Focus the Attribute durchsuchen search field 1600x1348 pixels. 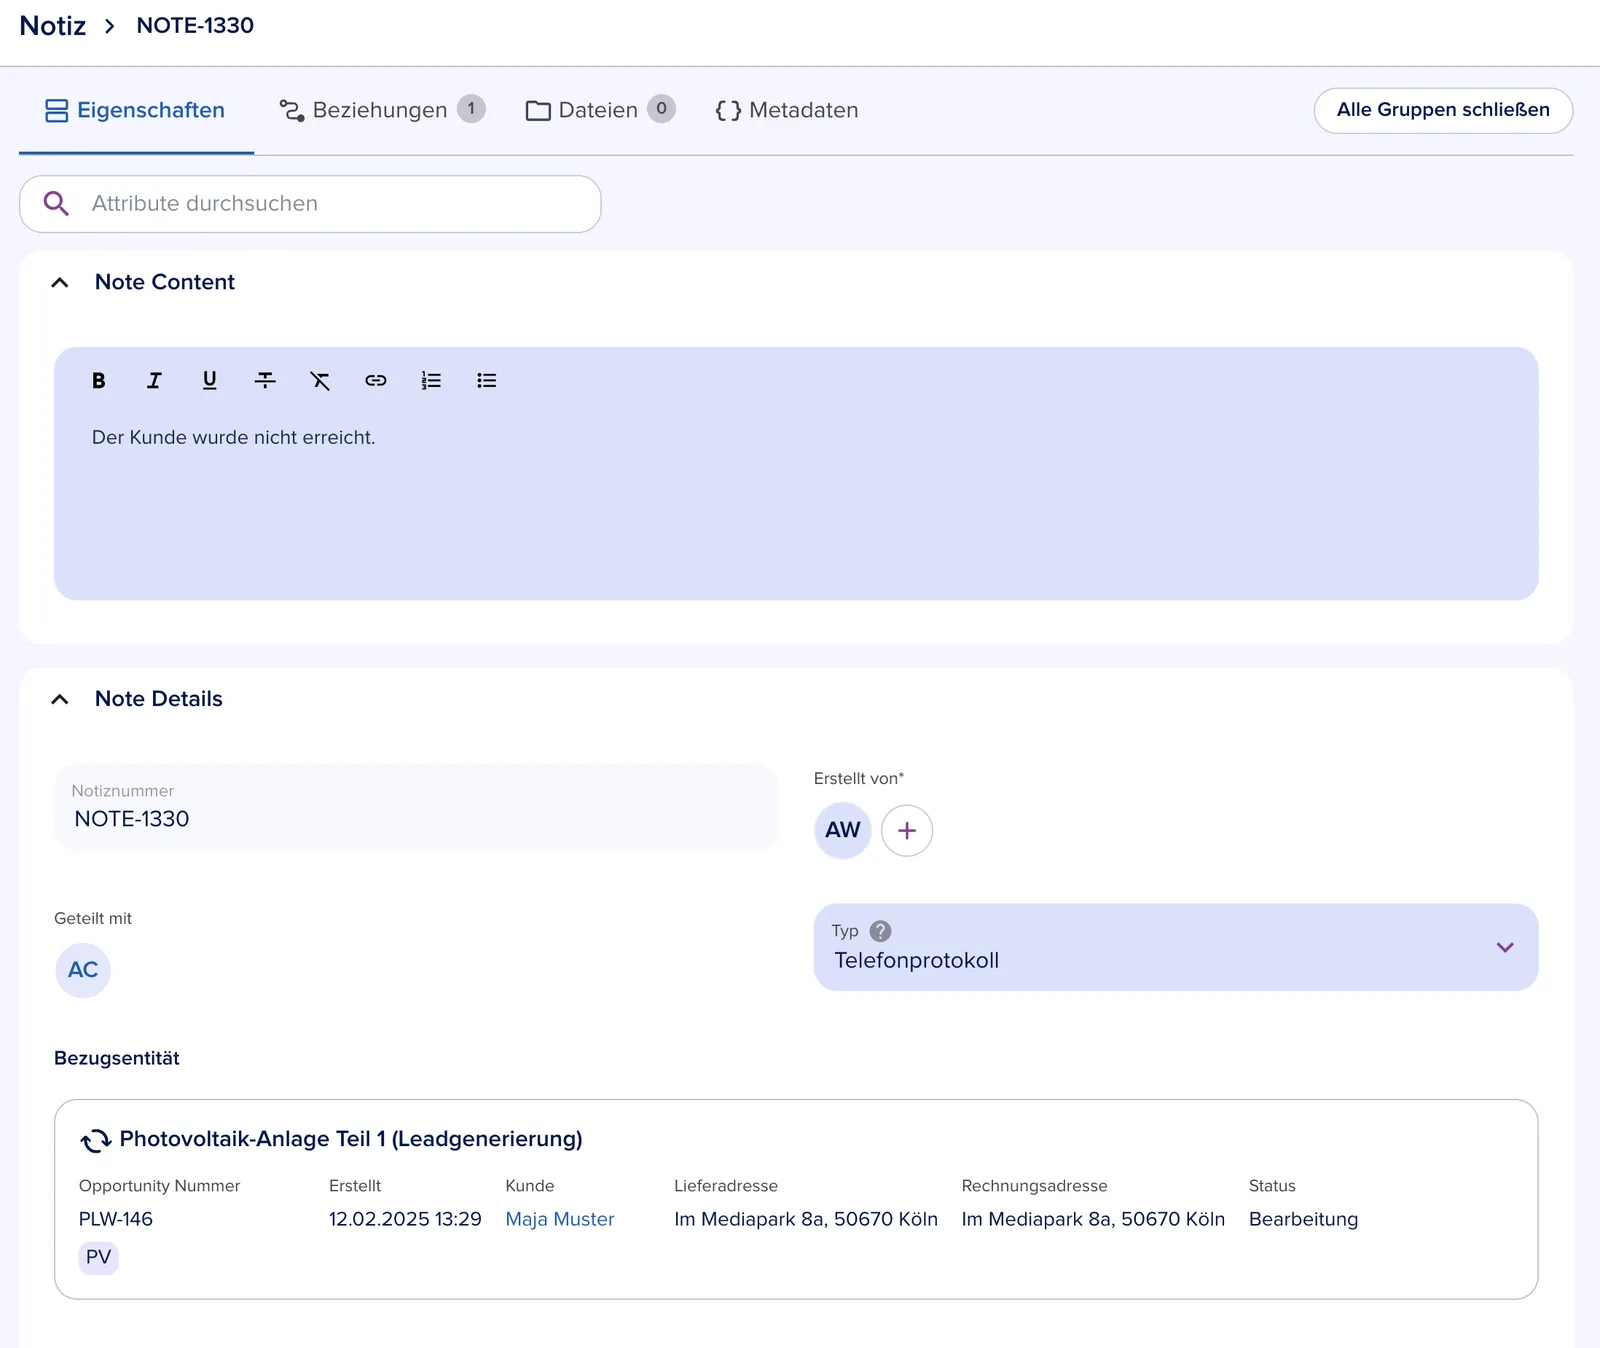pos(310,204)
